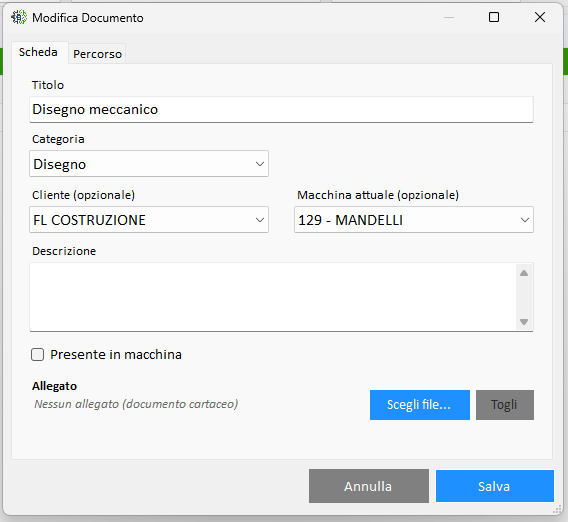Click the Descrizione scrollbar down arrow
Viewport: 568px width, 522px height.
524,322
